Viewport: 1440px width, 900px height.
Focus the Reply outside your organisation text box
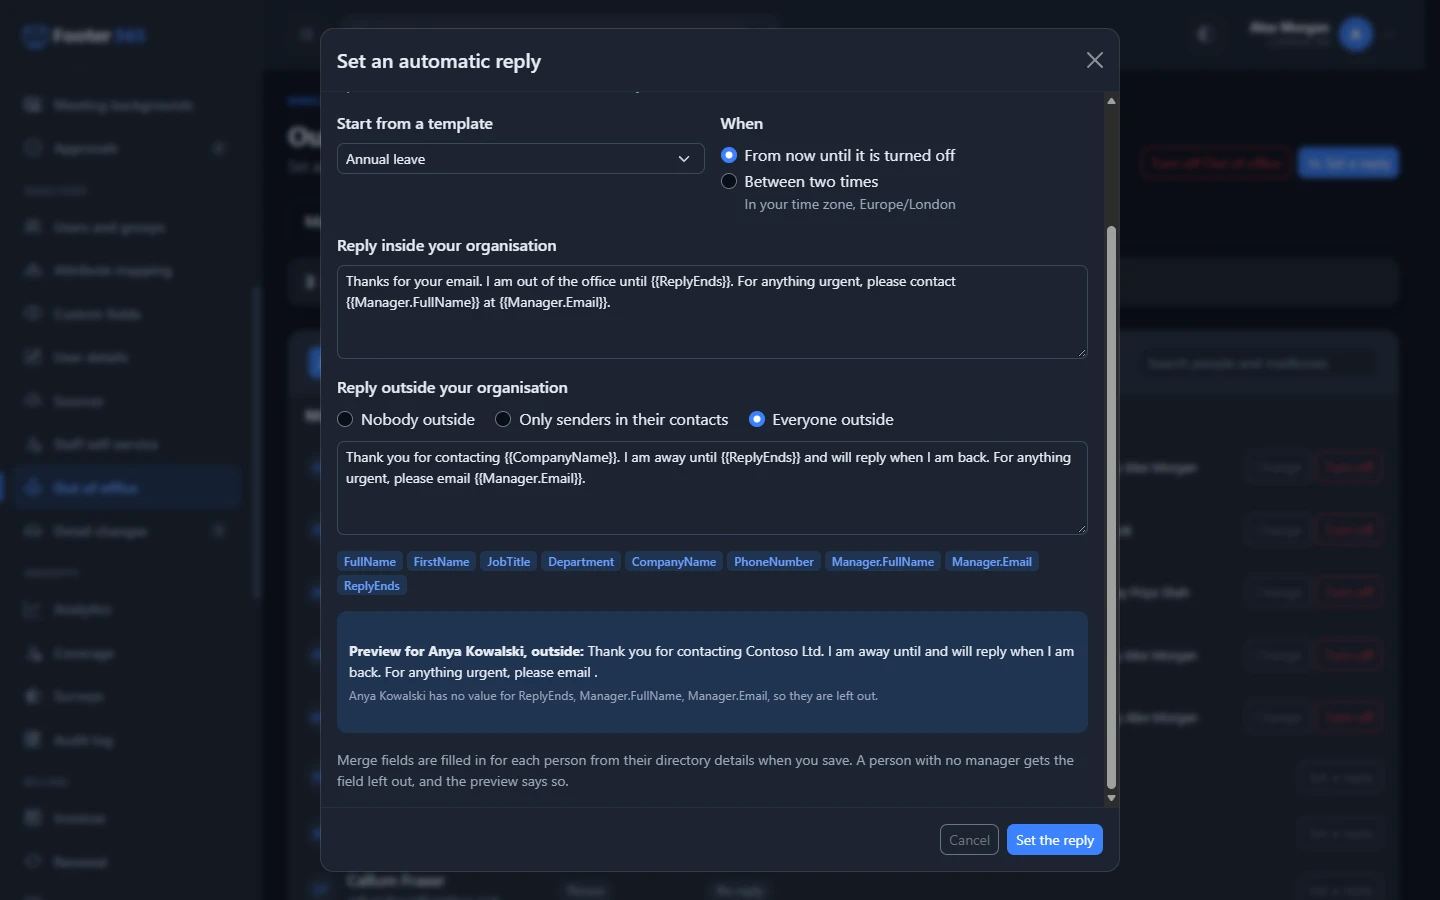[x=712, y=488]
